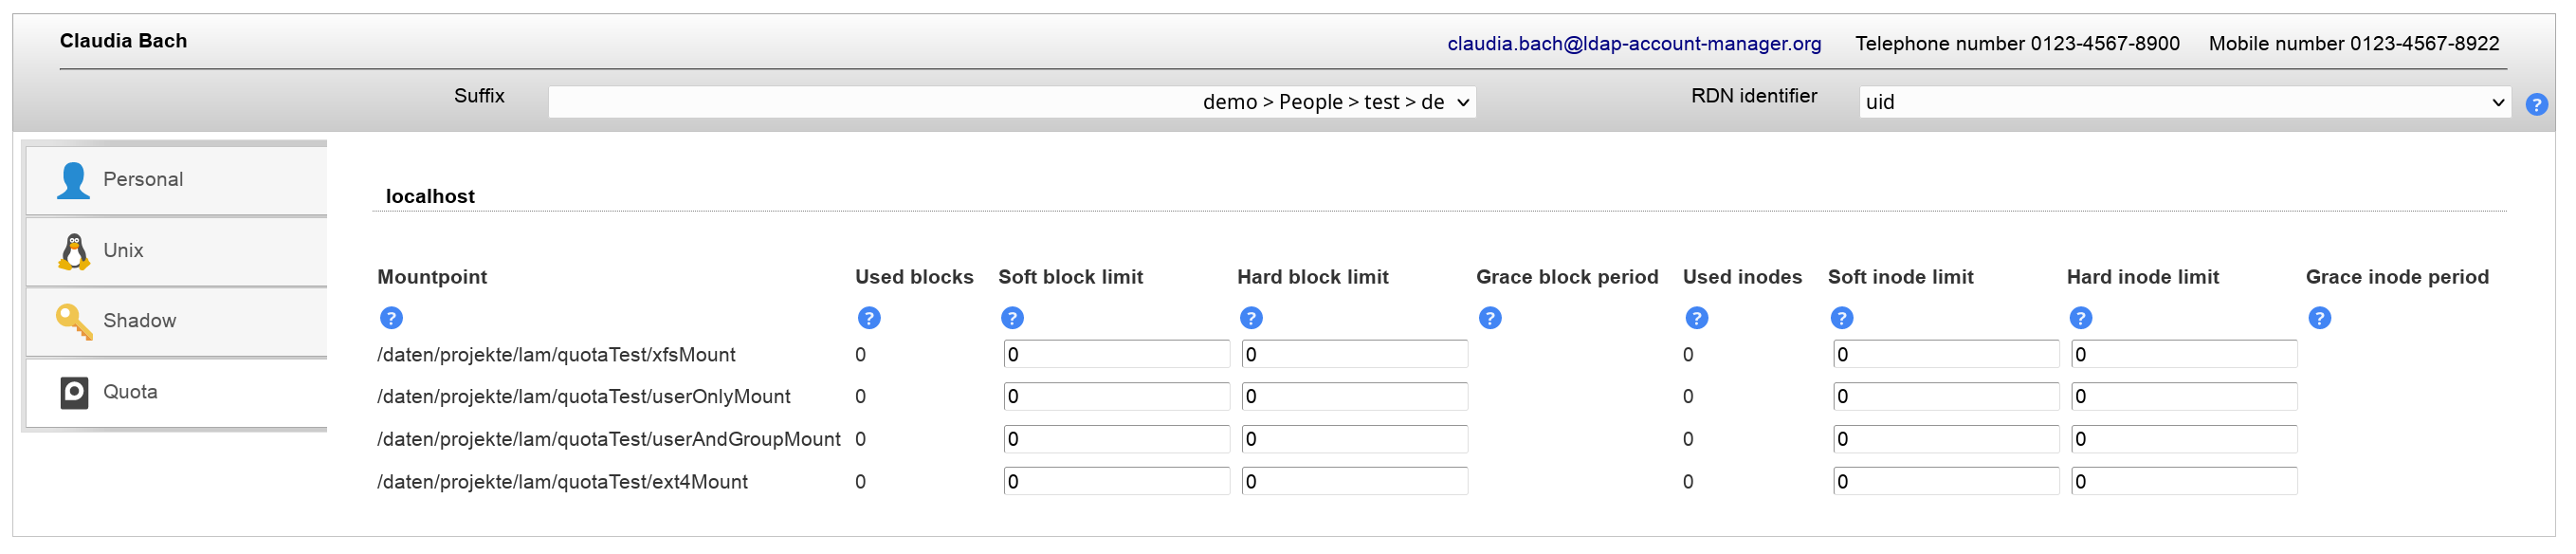This screenshot has width=2576, height=554.
Task: Click Grace inode period help icon
Action: tap(2321, 319)
